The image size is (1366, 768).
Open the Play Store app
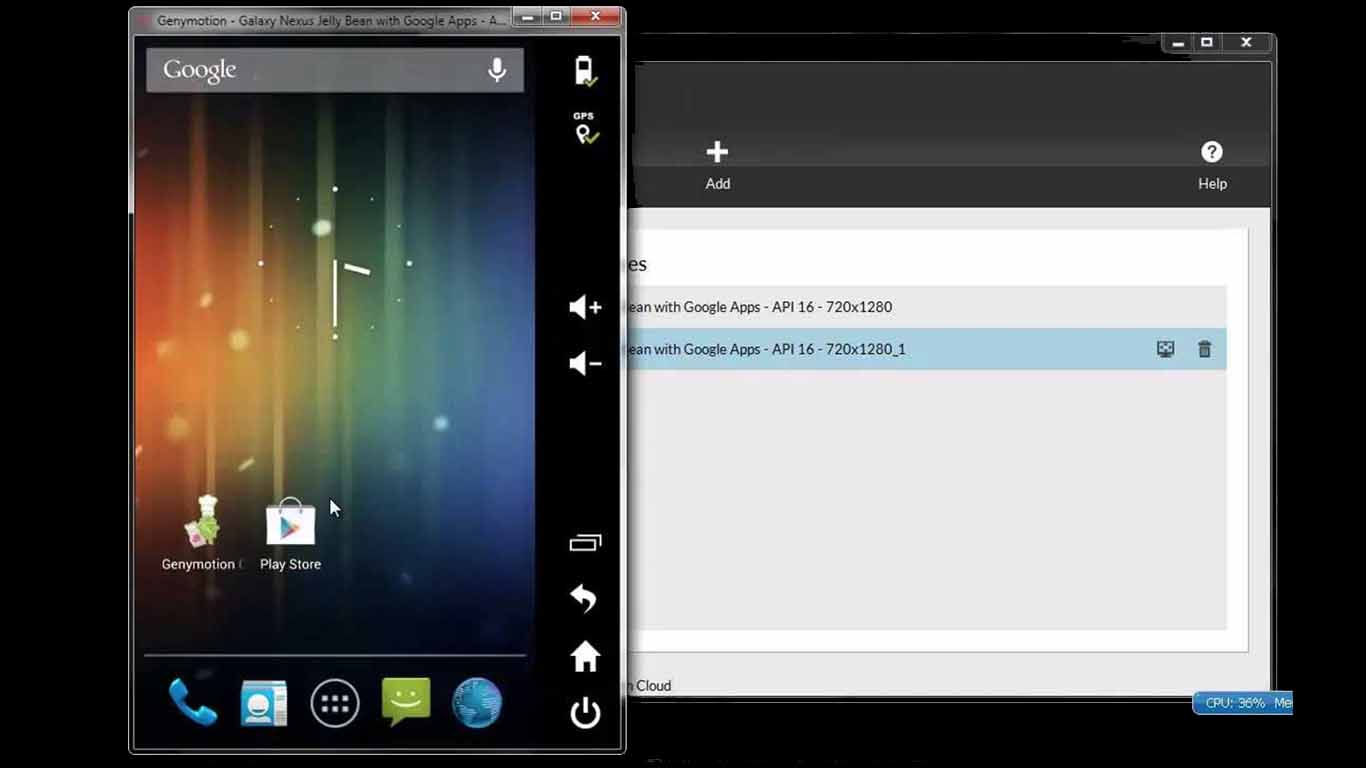click(290, 534)
